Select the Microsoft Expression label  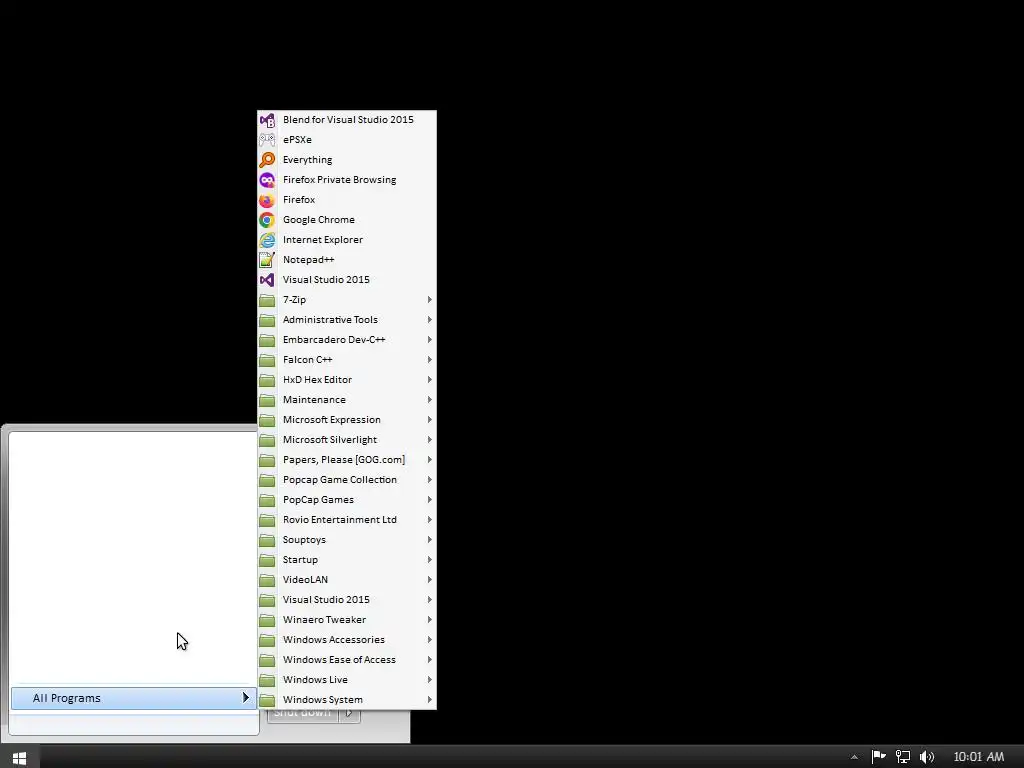pyautogui.click(x=332, y=420)
